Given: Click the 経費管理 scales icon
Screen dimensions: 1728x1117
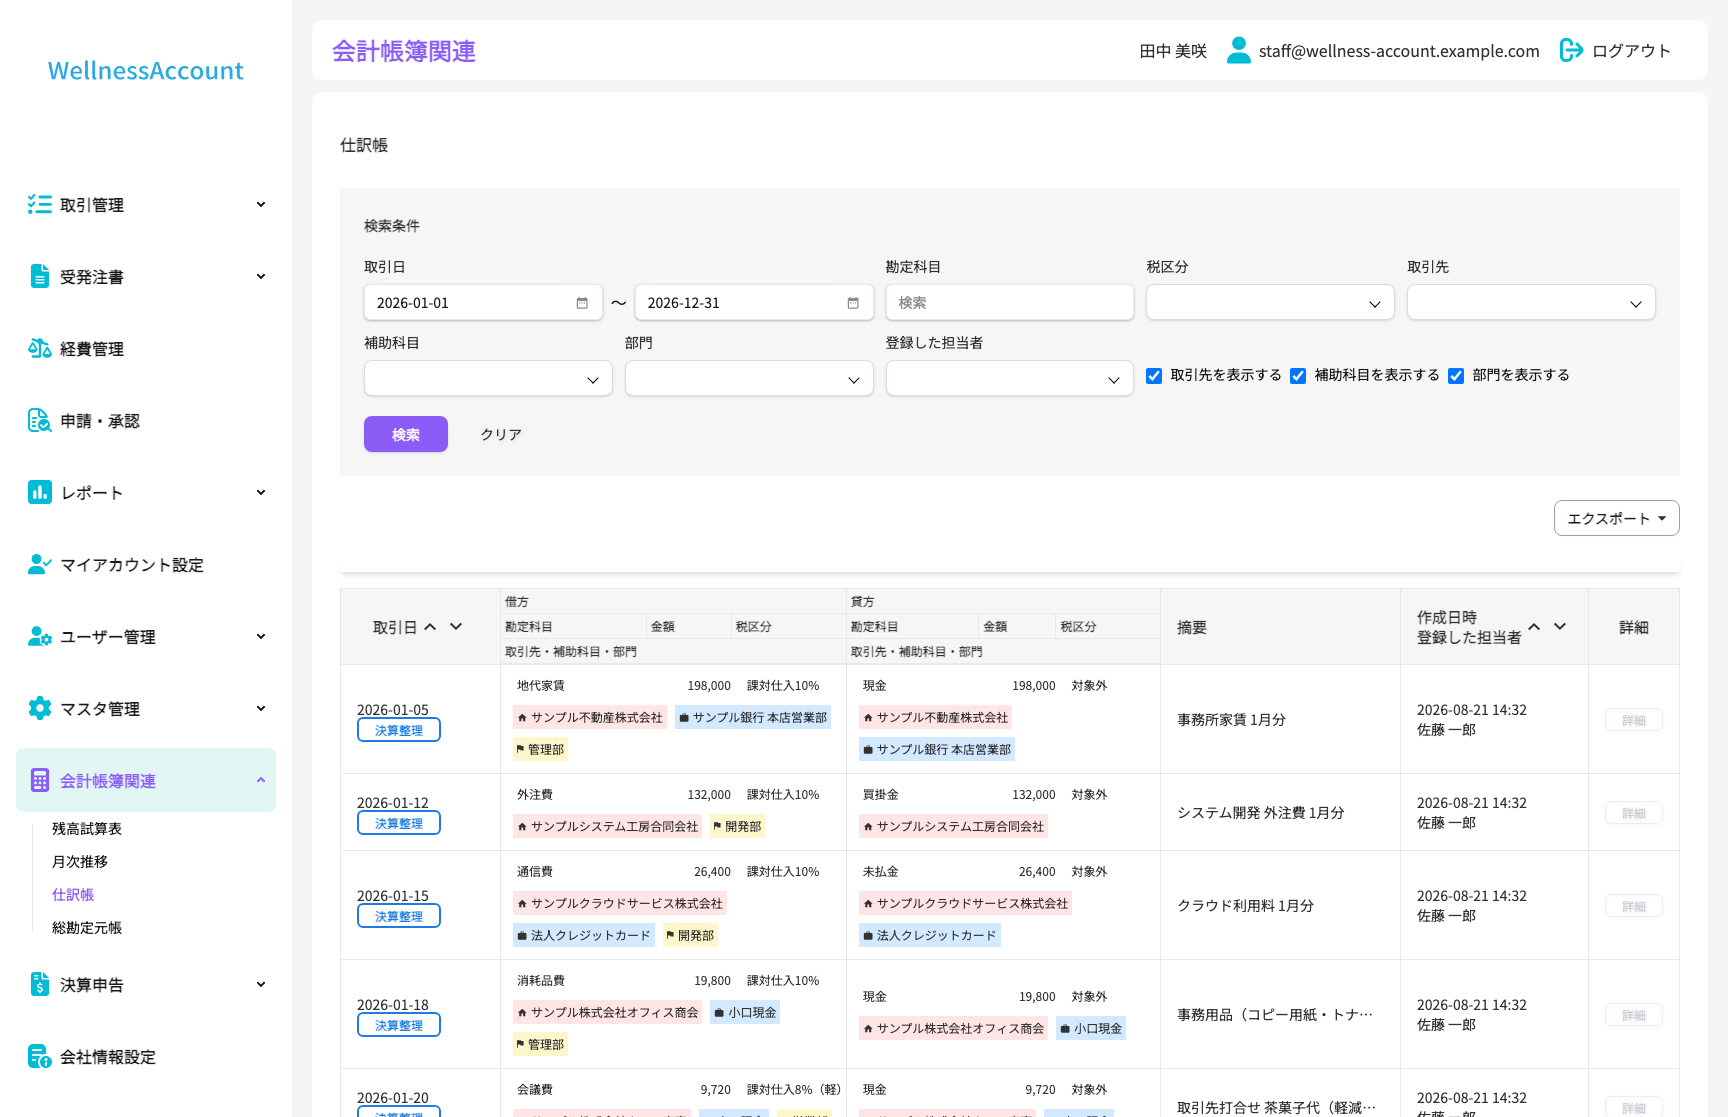Looking at the screenshot, I should click(x=40, y=349).
